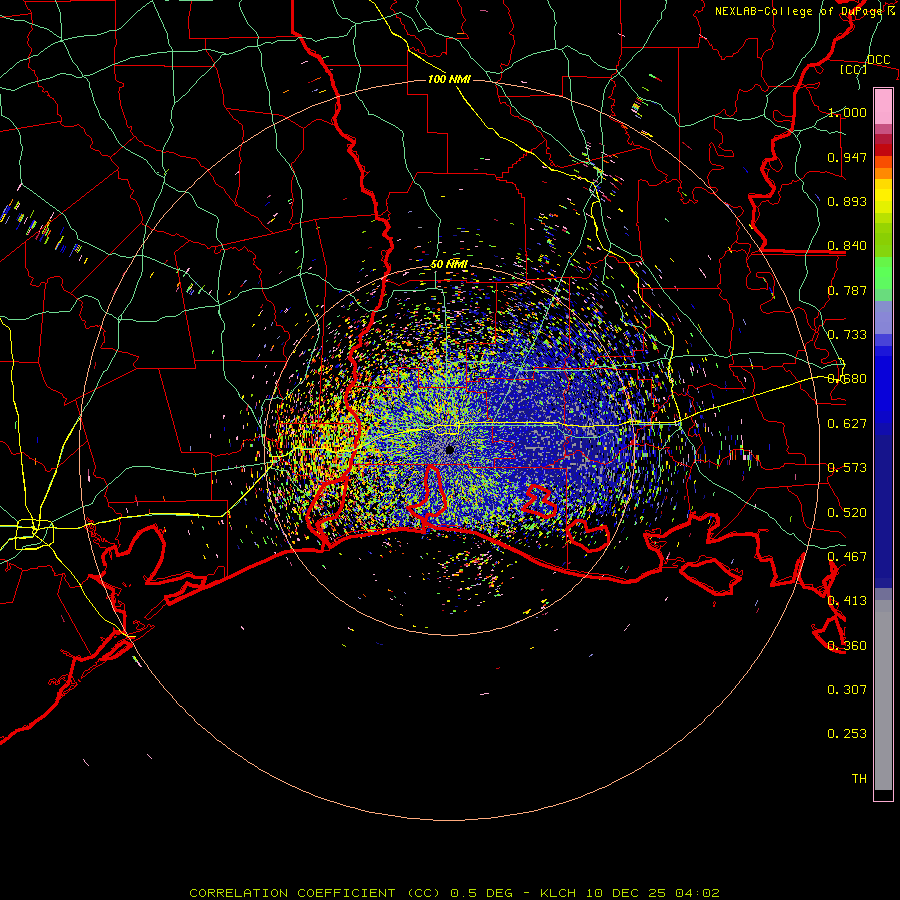
Task: Click the 0.253 scale value
Action: coord(847,734)
